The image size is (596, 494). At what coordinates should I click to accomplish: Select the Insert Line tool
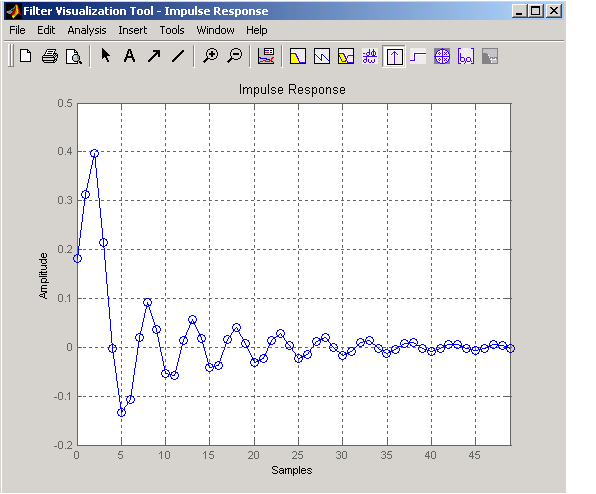pos(178,56)
